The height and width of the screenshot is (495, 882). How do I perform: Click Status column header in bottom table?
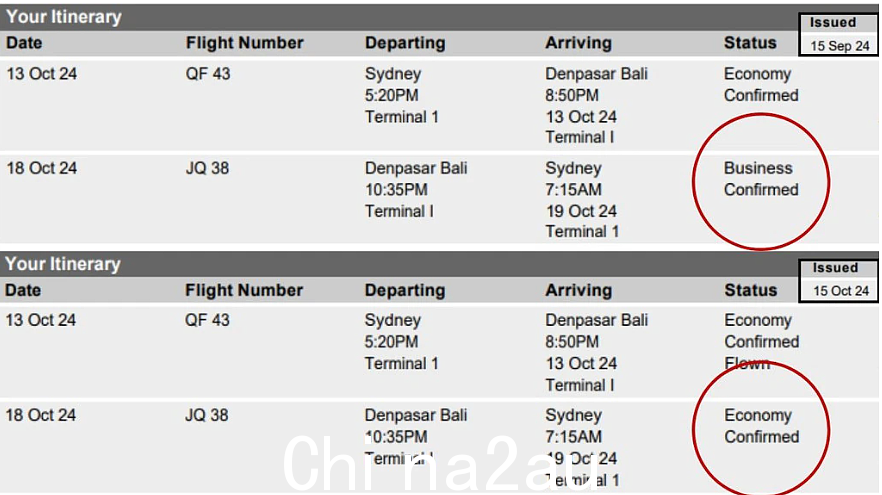(750, 290)
